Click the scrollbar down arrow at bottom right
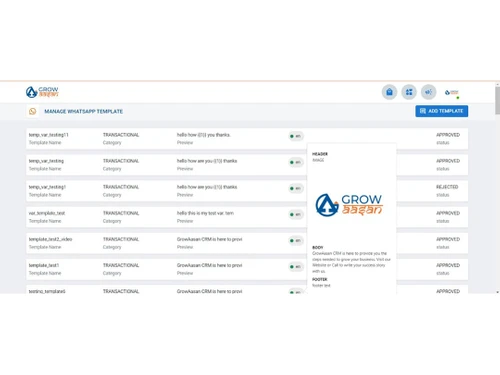 pos(497,292)
